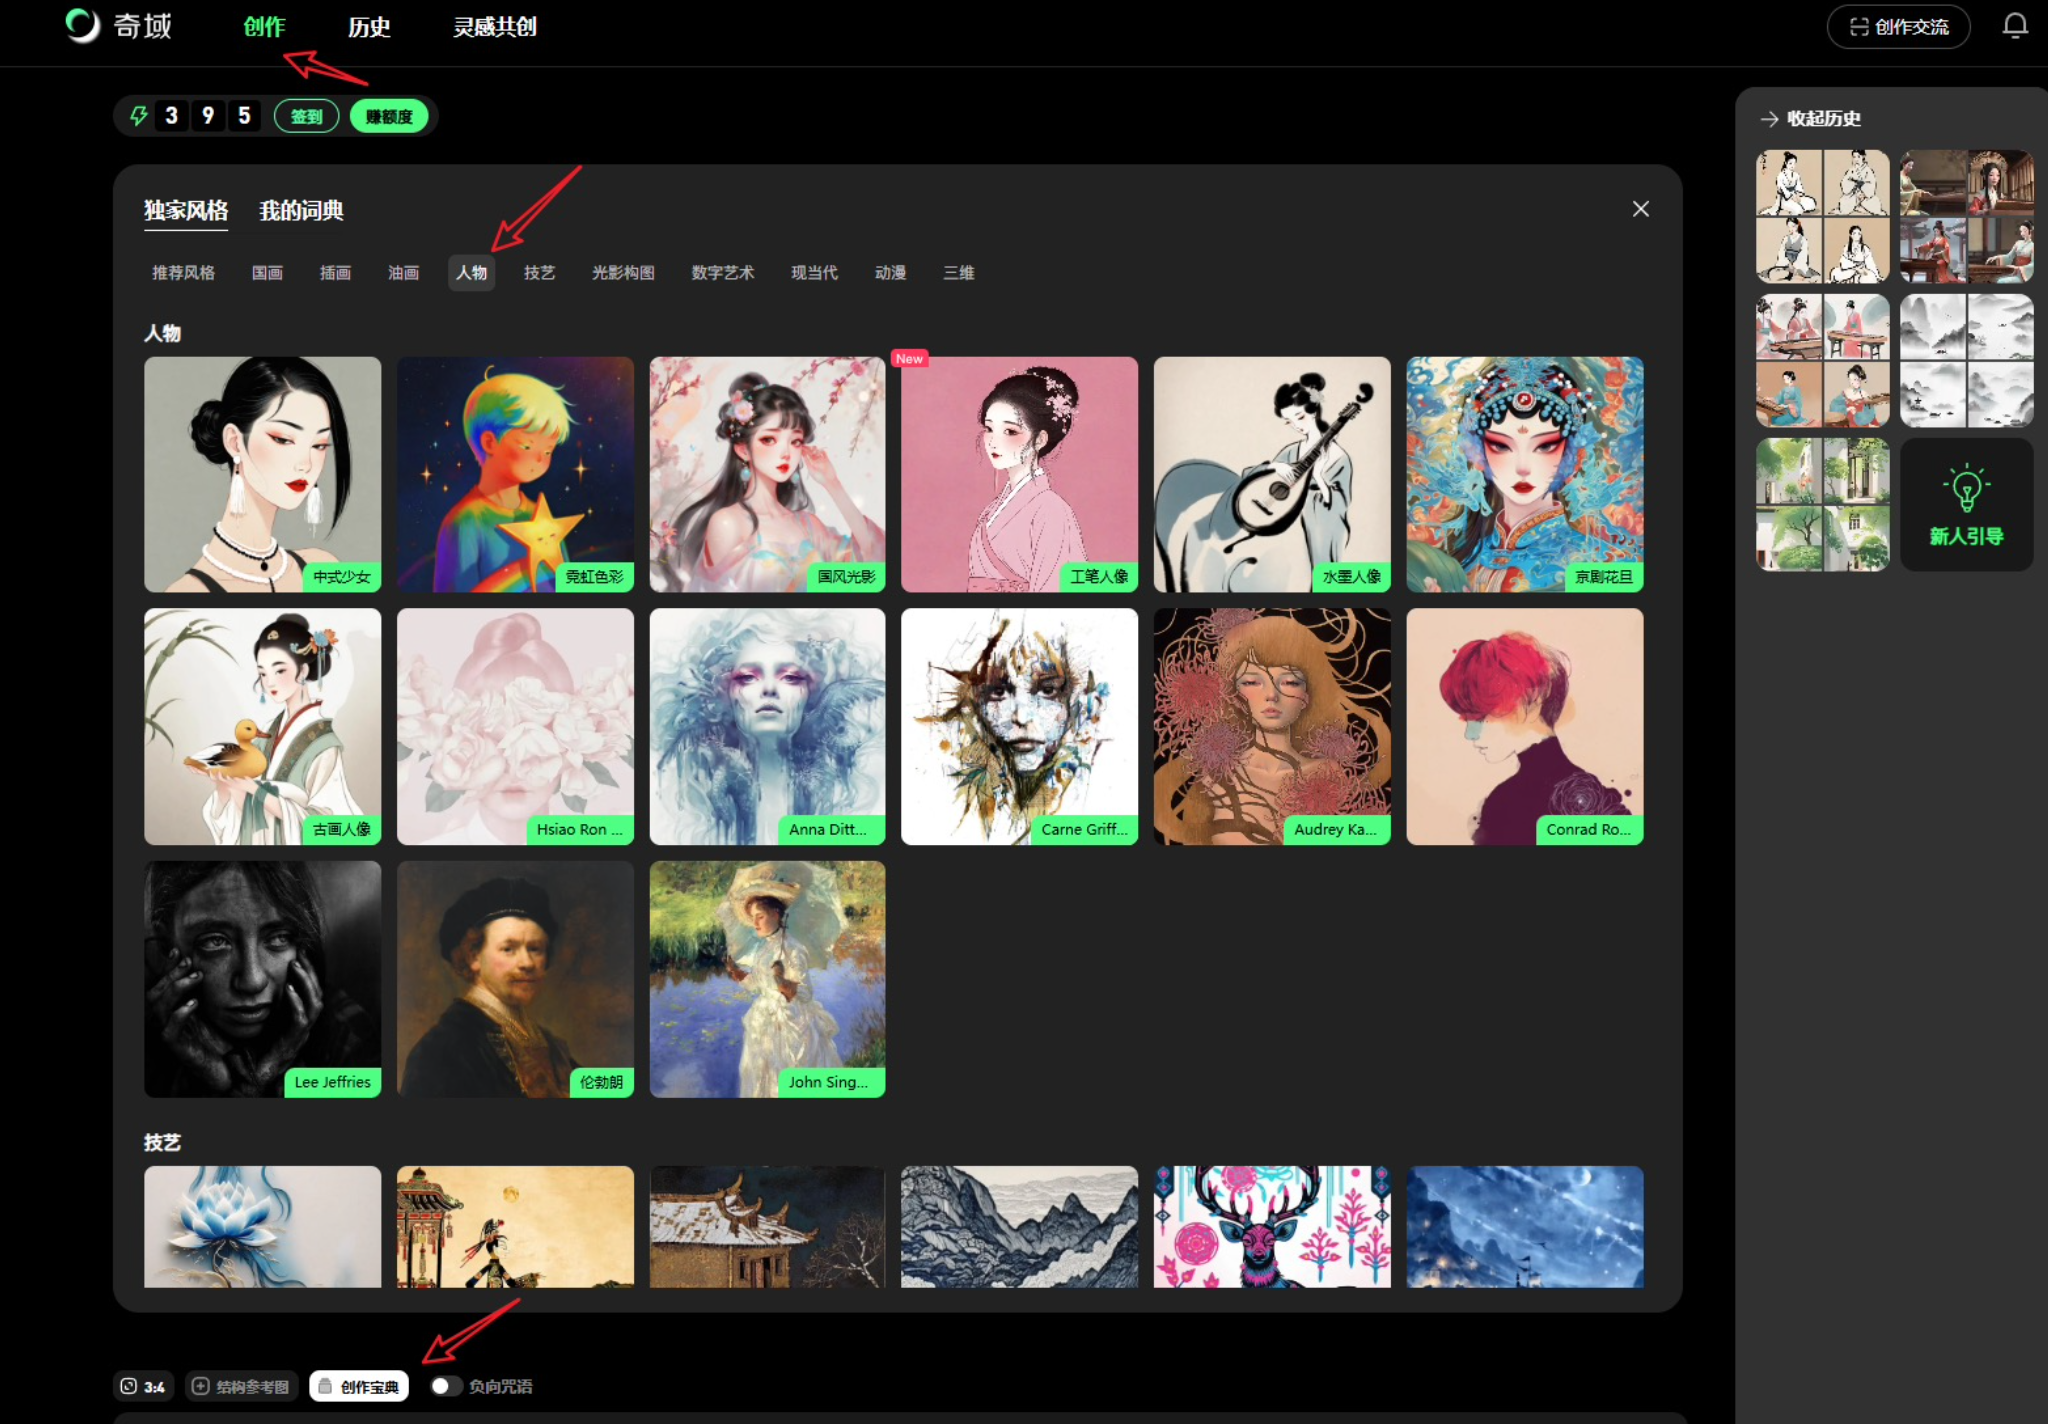The image size is (2048, 1424).
Task: Click the 奇域 logo icon
Action: (83, 25)
